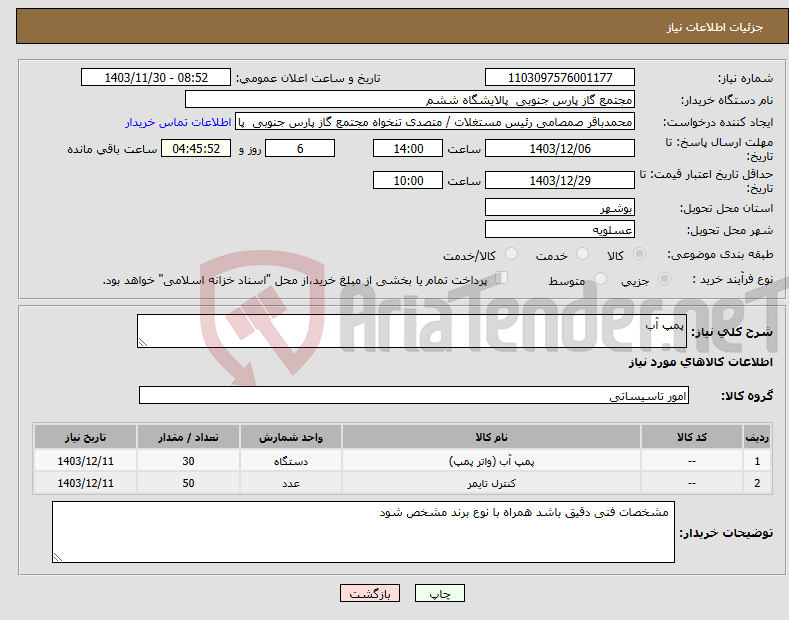Click the buyer notes textarea

363,532
